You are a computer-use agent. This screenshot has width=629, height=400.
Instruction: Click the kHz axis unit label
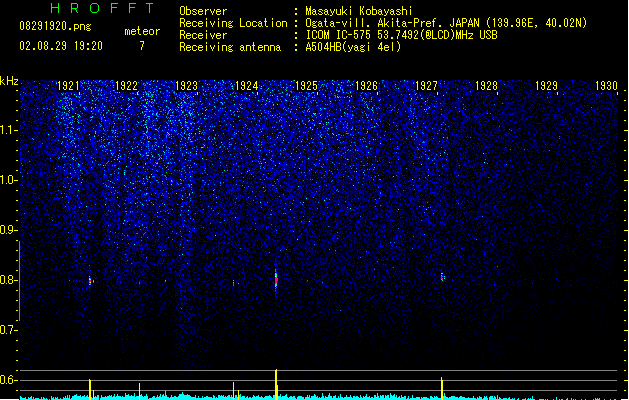click(x=9, y=81)
